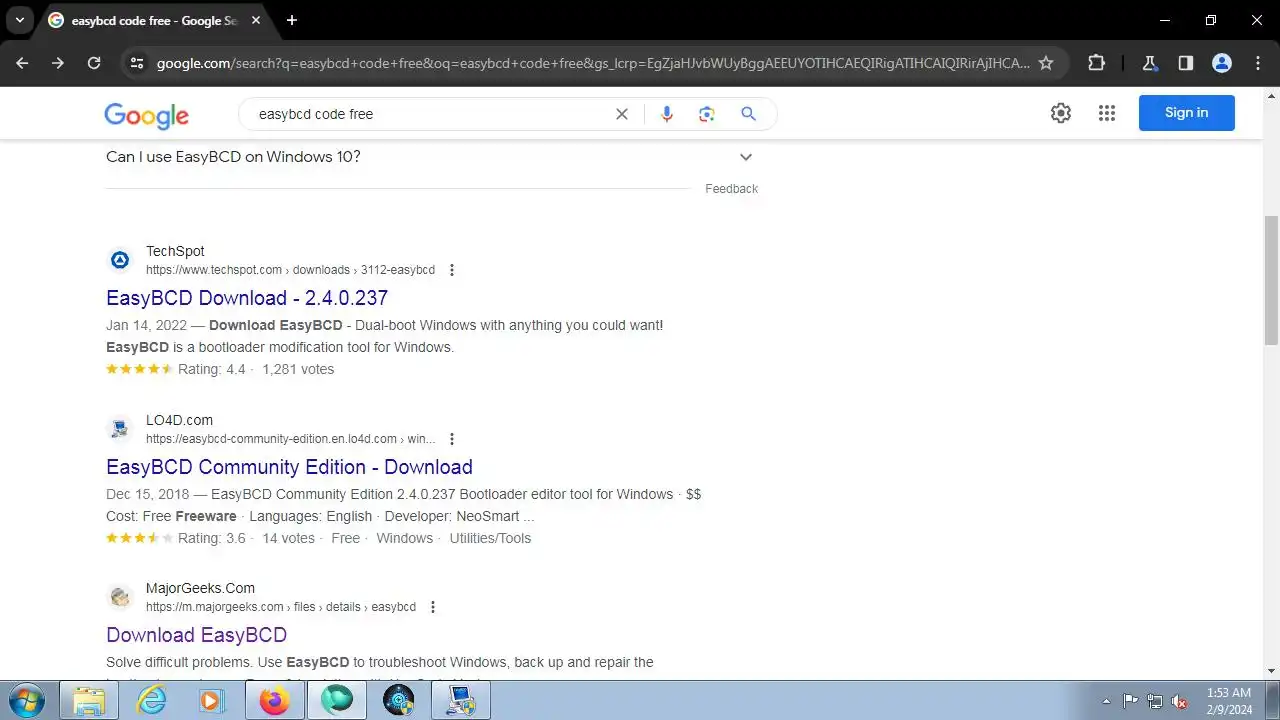Click the techspot.com URL breadcrumb
The image size is (1280, 720).
click(290, 270)
